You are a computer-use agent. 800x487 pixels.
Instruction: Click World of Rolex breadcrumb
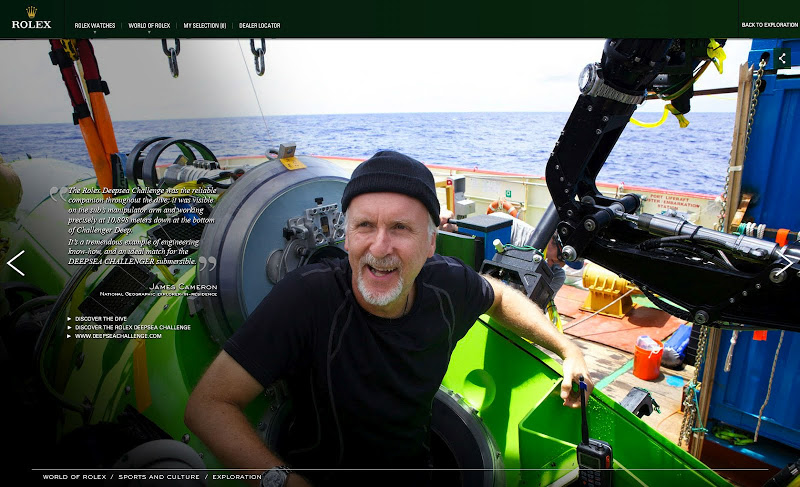(x=74, y=477)
